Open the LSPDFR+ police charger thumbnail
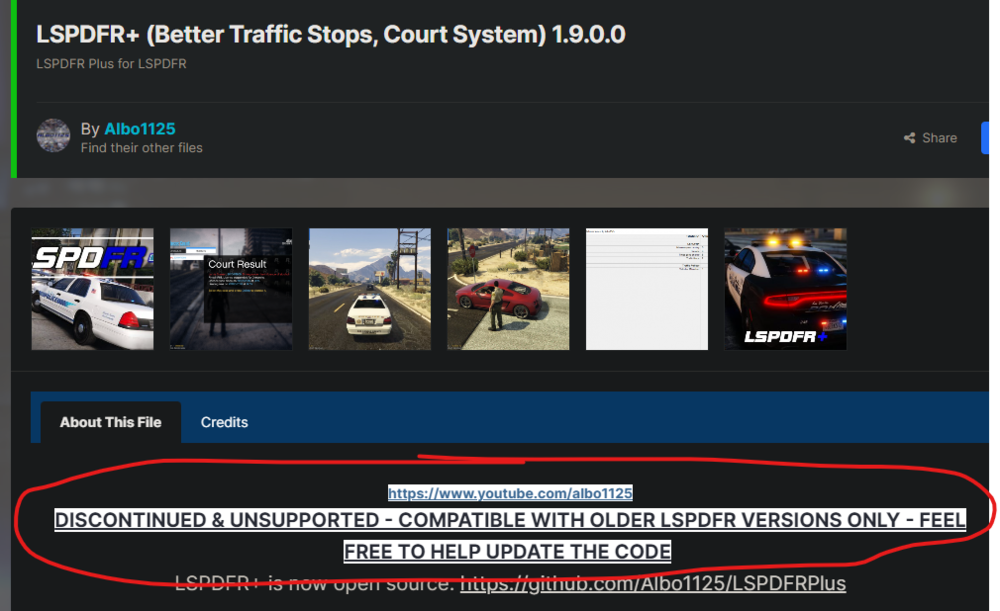This screenshot has width=1000, height=611. pyautogui.click(x=785, y=289)
